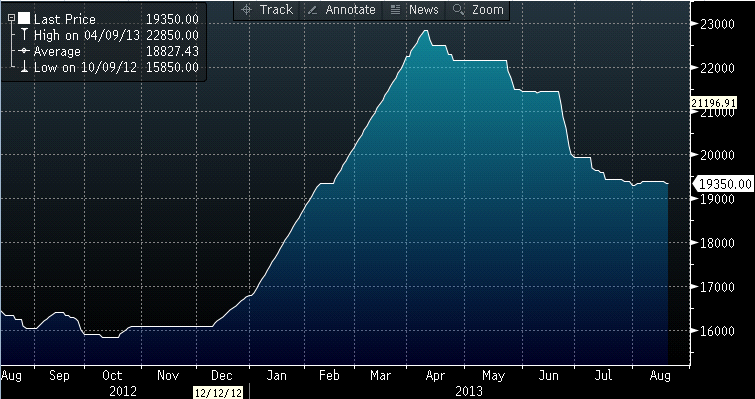Click the white Last Price swatch
The image size is (755, 399).
[24, 19]
